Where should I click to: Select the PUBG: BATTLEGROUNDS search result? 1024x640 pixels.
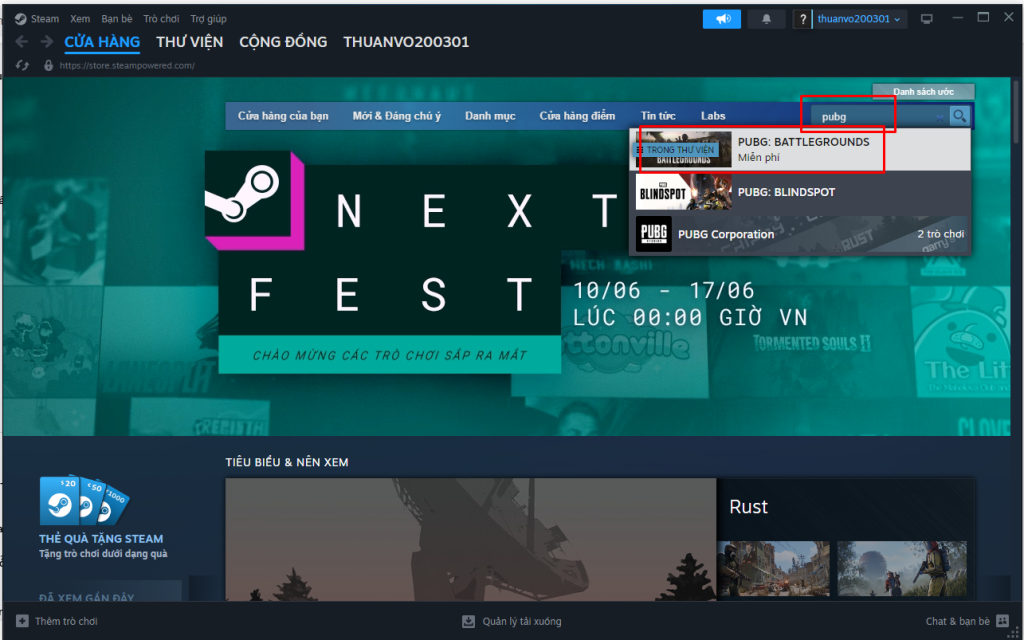[800, 150]
